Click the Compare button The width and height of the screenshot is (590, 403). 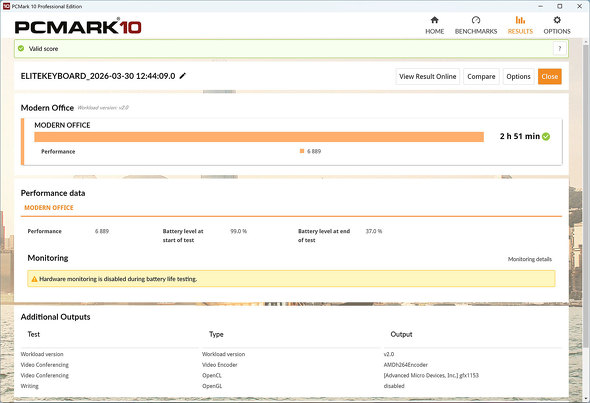[481, 76]
